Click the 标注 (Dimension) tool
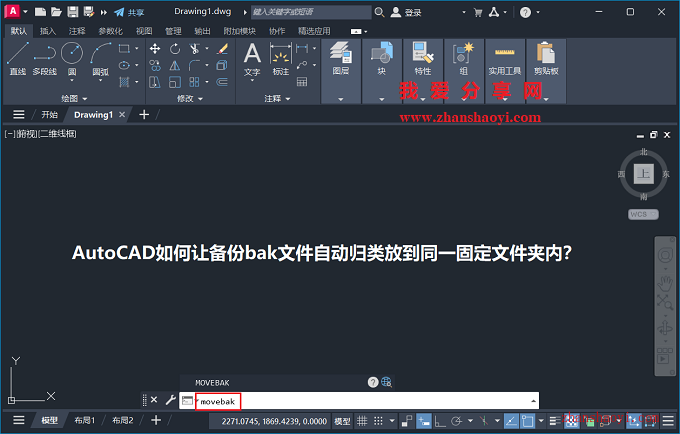The image size is (680, 434). 281,59
